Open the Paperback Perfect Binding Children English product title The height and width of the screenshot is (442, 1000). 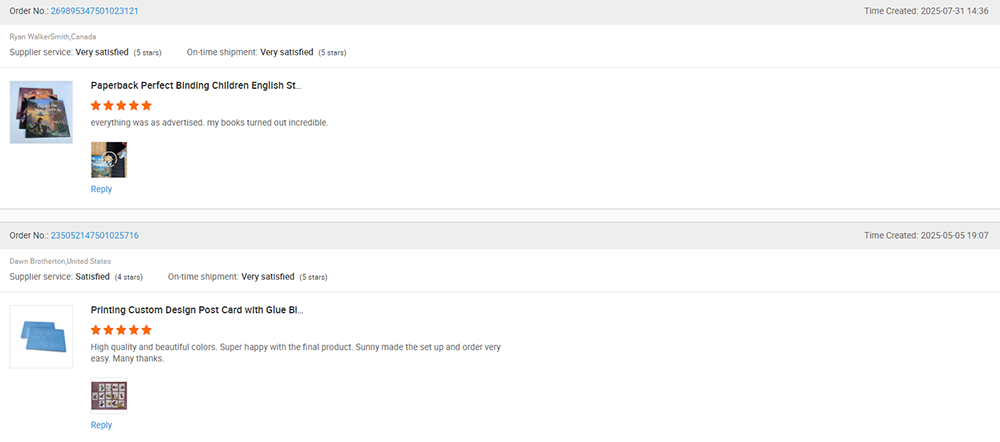(196, 86)
